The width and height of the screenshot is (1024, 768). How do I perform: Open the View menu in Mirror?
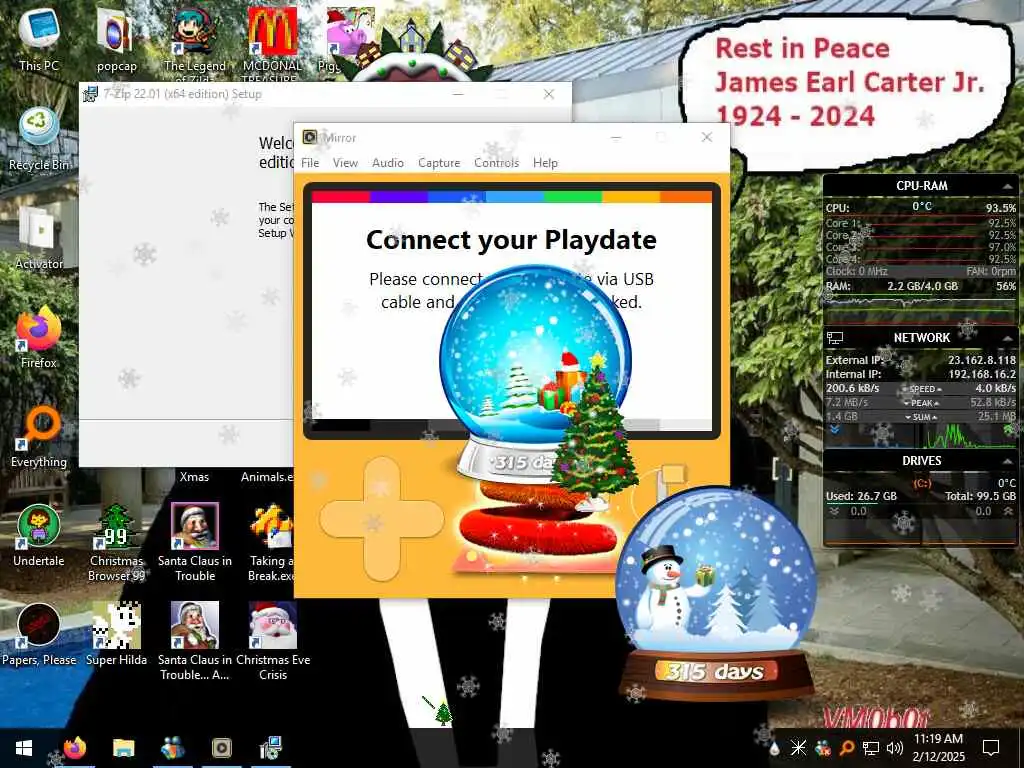tap(345, 163)
